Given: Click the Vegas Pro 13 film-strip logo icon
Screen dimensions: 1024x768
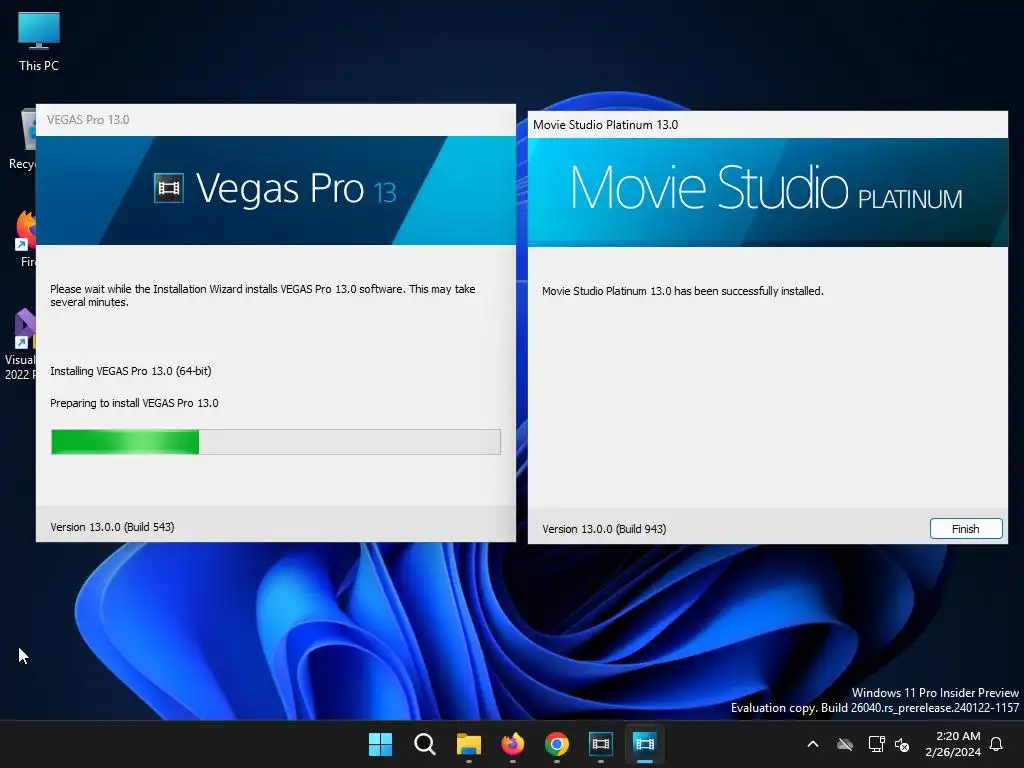Looking at the screenshot, I should point(168,189).
